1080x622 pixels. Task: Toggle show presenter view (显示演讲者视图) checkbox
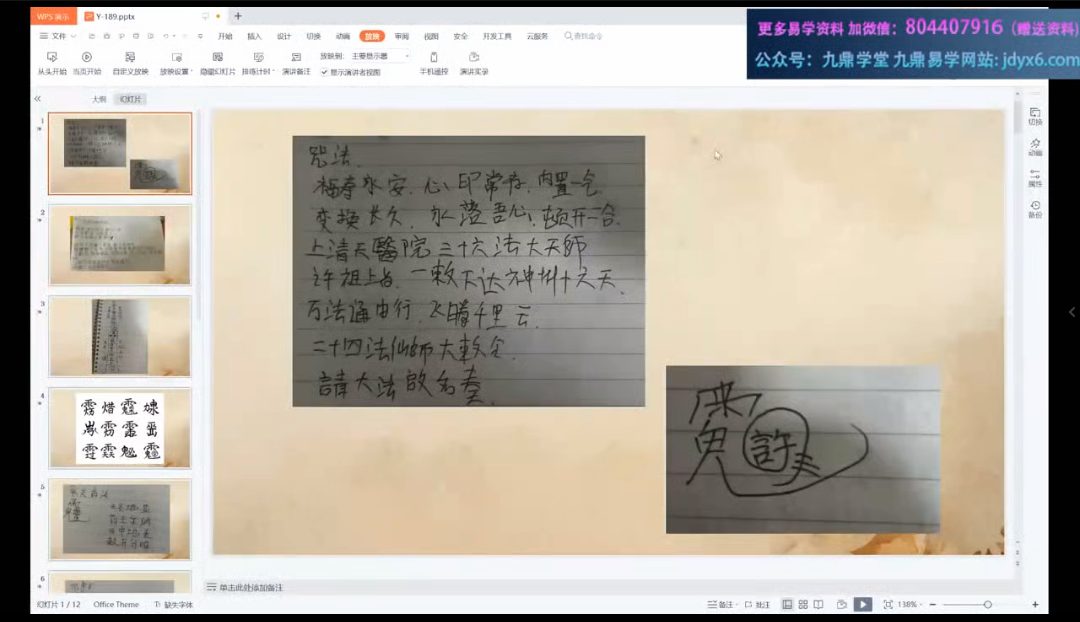(324, 72)
